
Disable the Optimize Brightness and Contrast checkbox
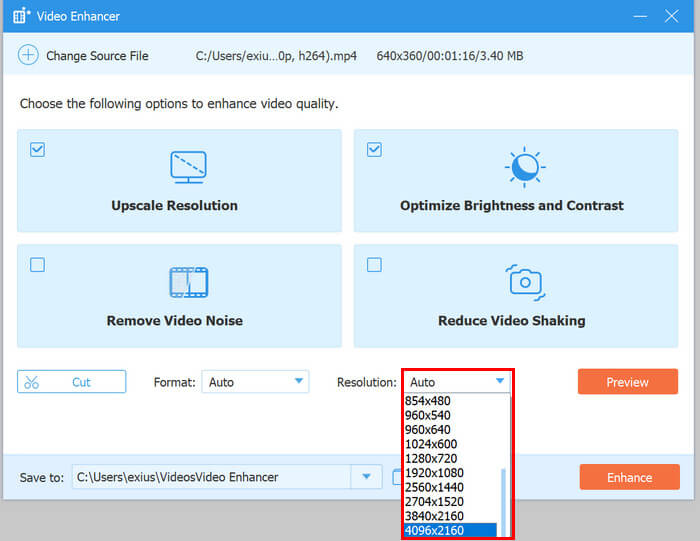point(374,150)
